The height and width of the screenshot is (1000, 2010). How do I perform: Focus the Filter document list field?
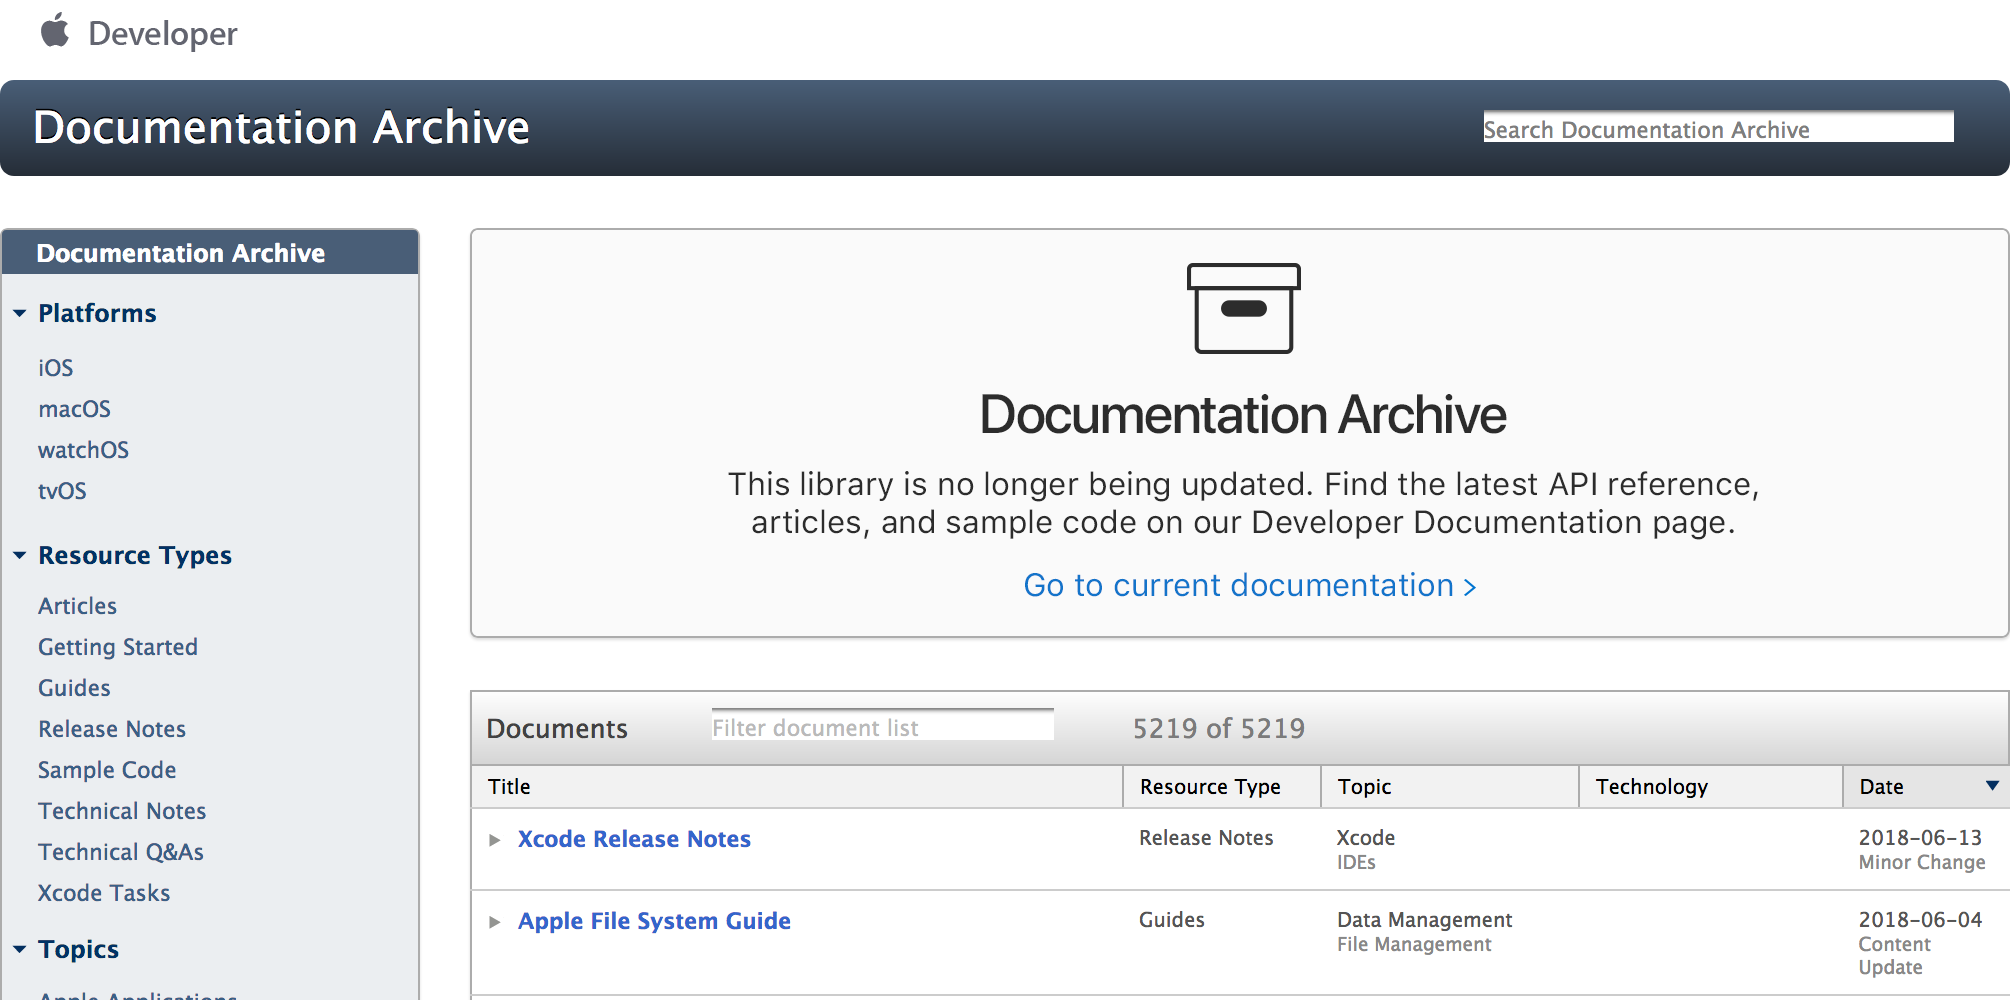coord(882,726)
